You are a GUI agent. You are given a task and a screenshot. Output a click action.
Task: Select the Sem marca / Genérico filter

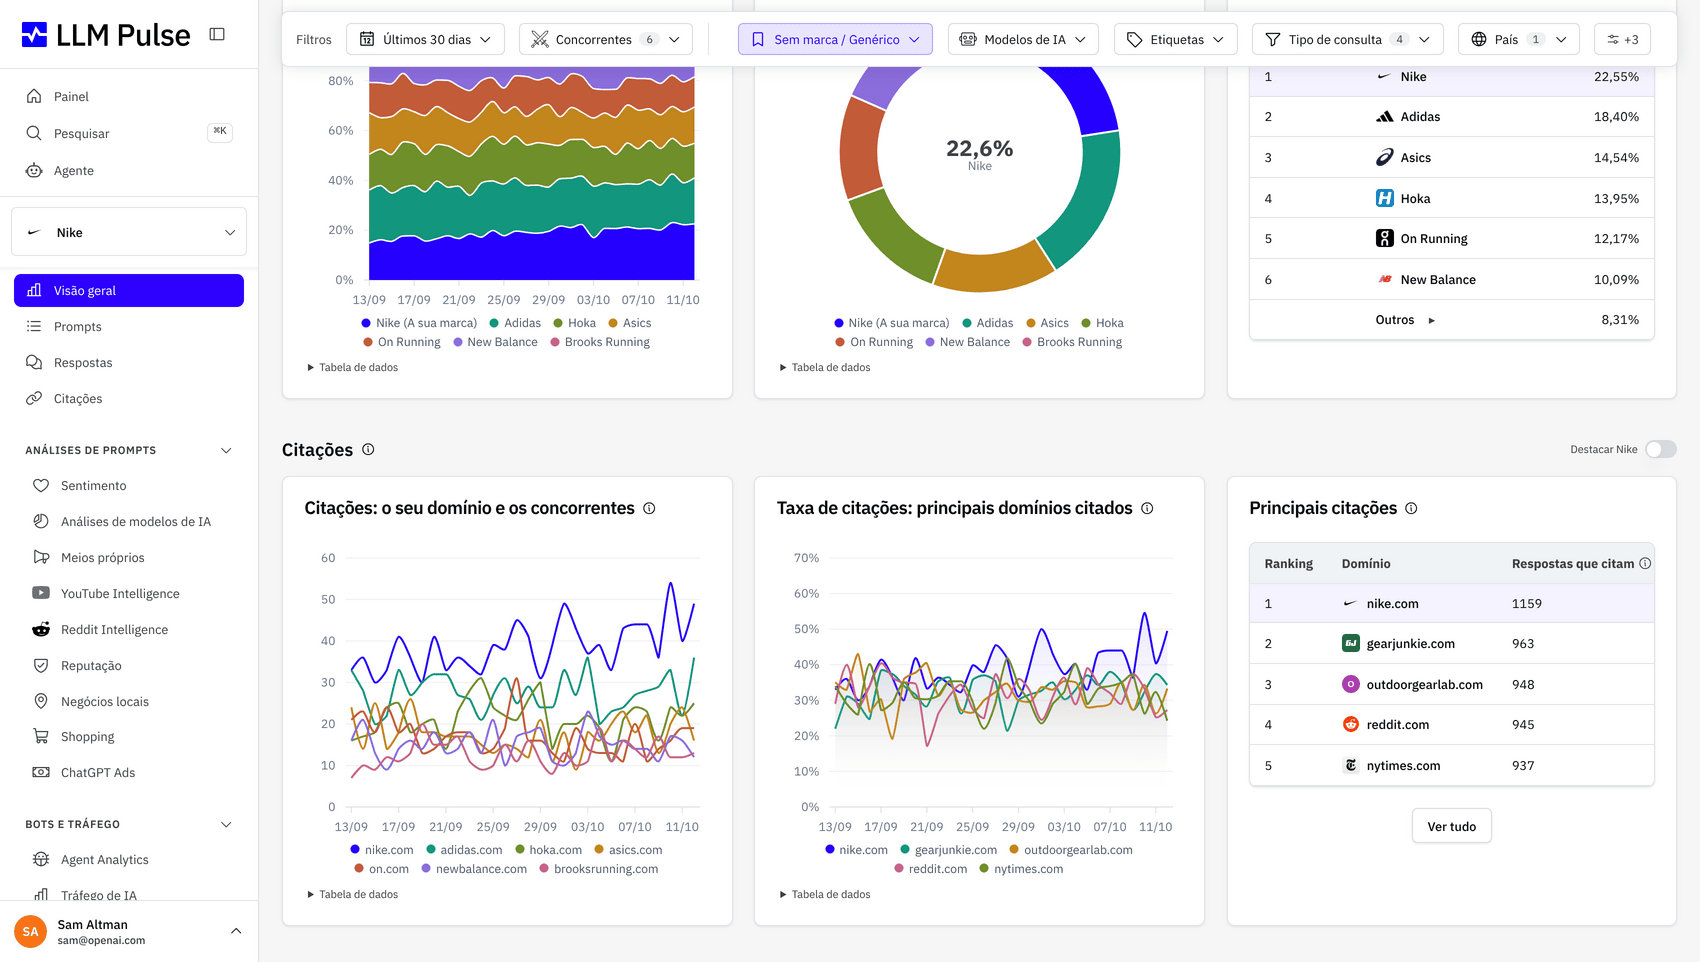tap(835, 40)
